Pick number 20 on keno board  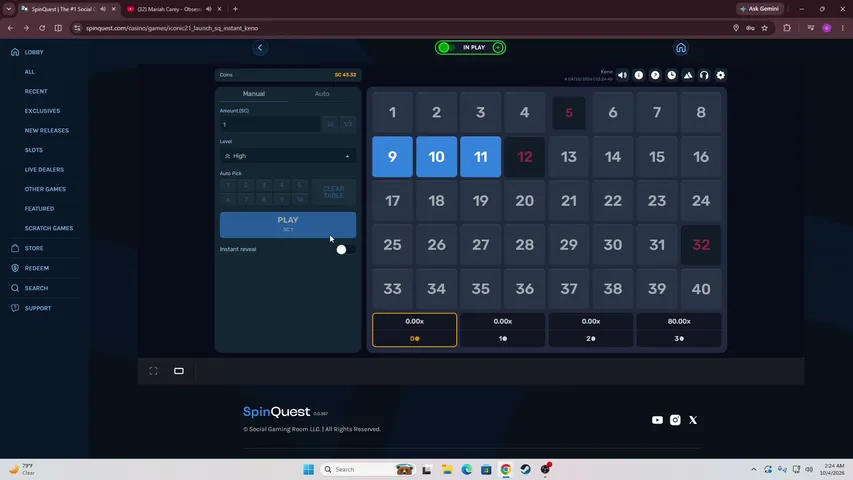pos(524,201)
